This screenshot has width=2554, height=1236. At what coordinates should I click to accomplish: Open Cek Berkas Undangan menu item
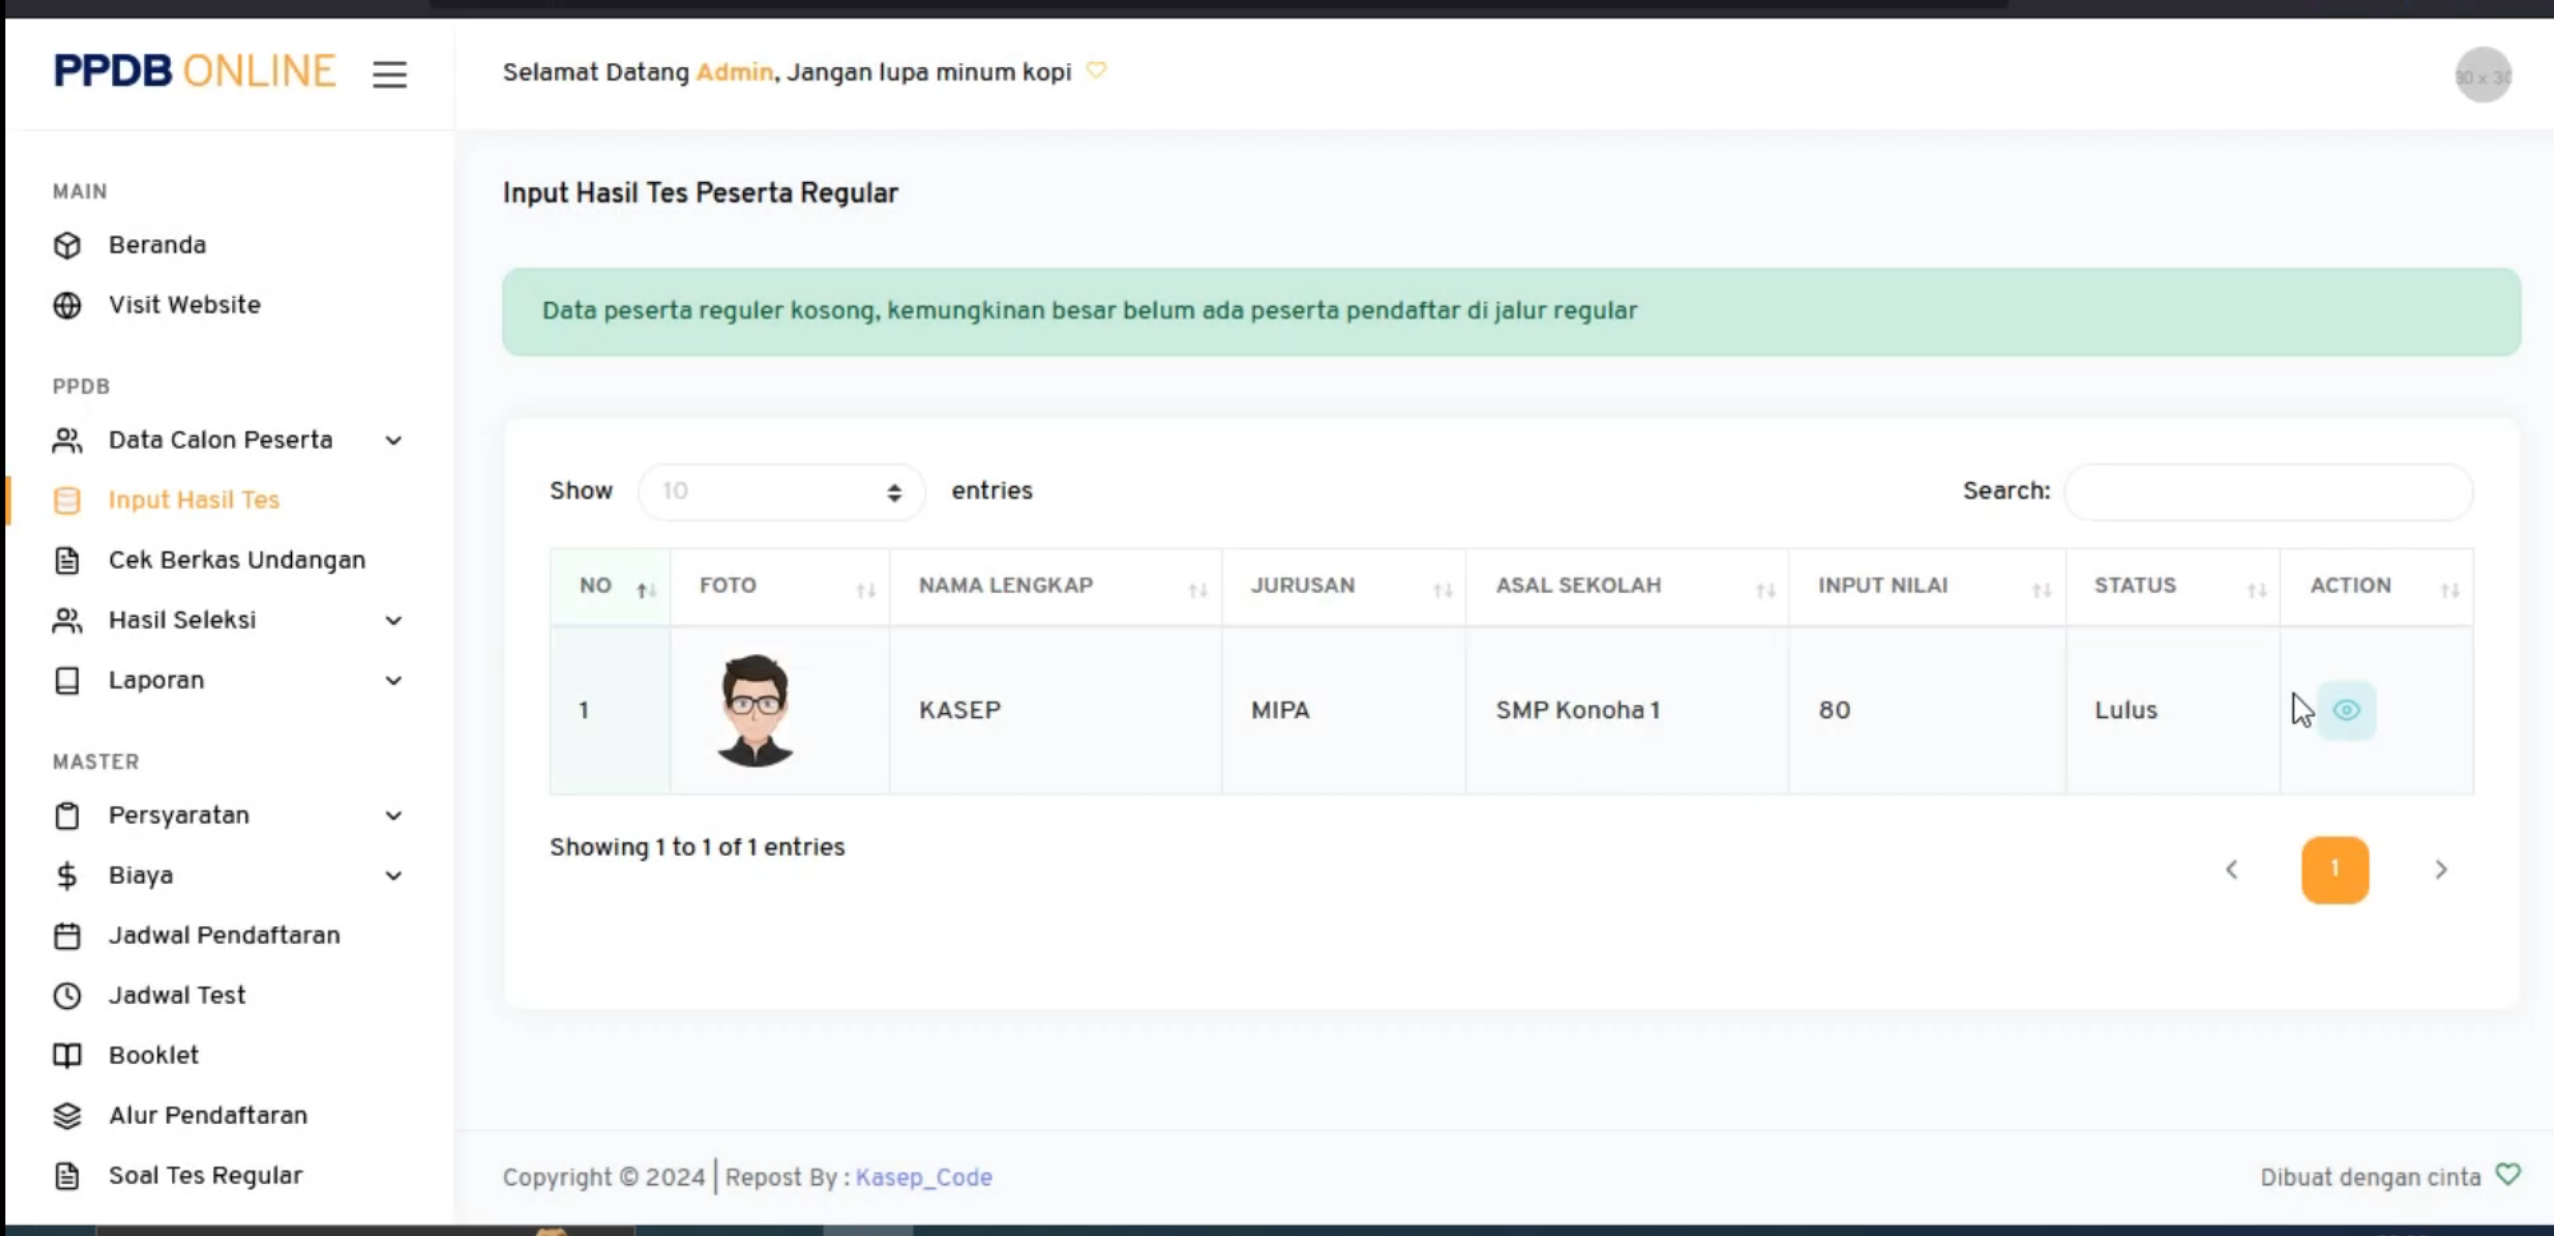[x=237, y=560]
